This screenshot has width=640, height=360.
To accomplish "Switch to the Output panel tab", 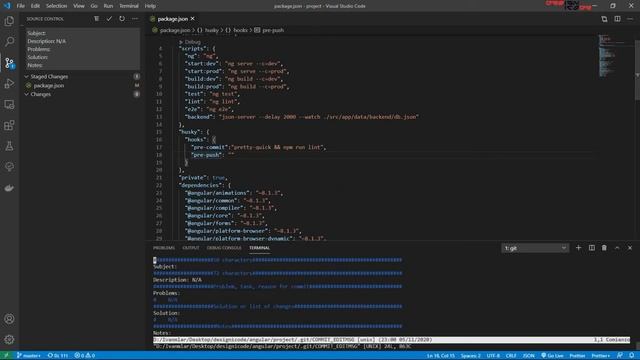I will [191, 248].
